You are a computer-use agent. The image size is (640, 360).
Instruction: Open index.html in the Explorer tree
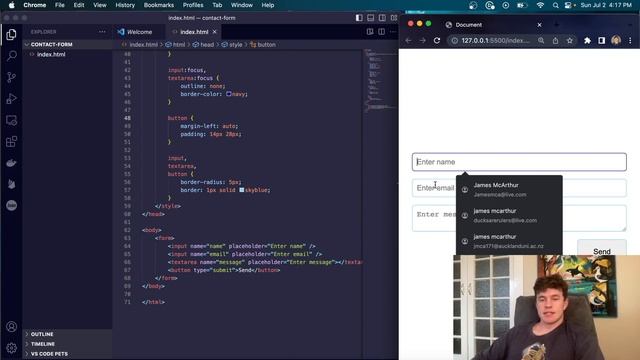pos(51,54)
